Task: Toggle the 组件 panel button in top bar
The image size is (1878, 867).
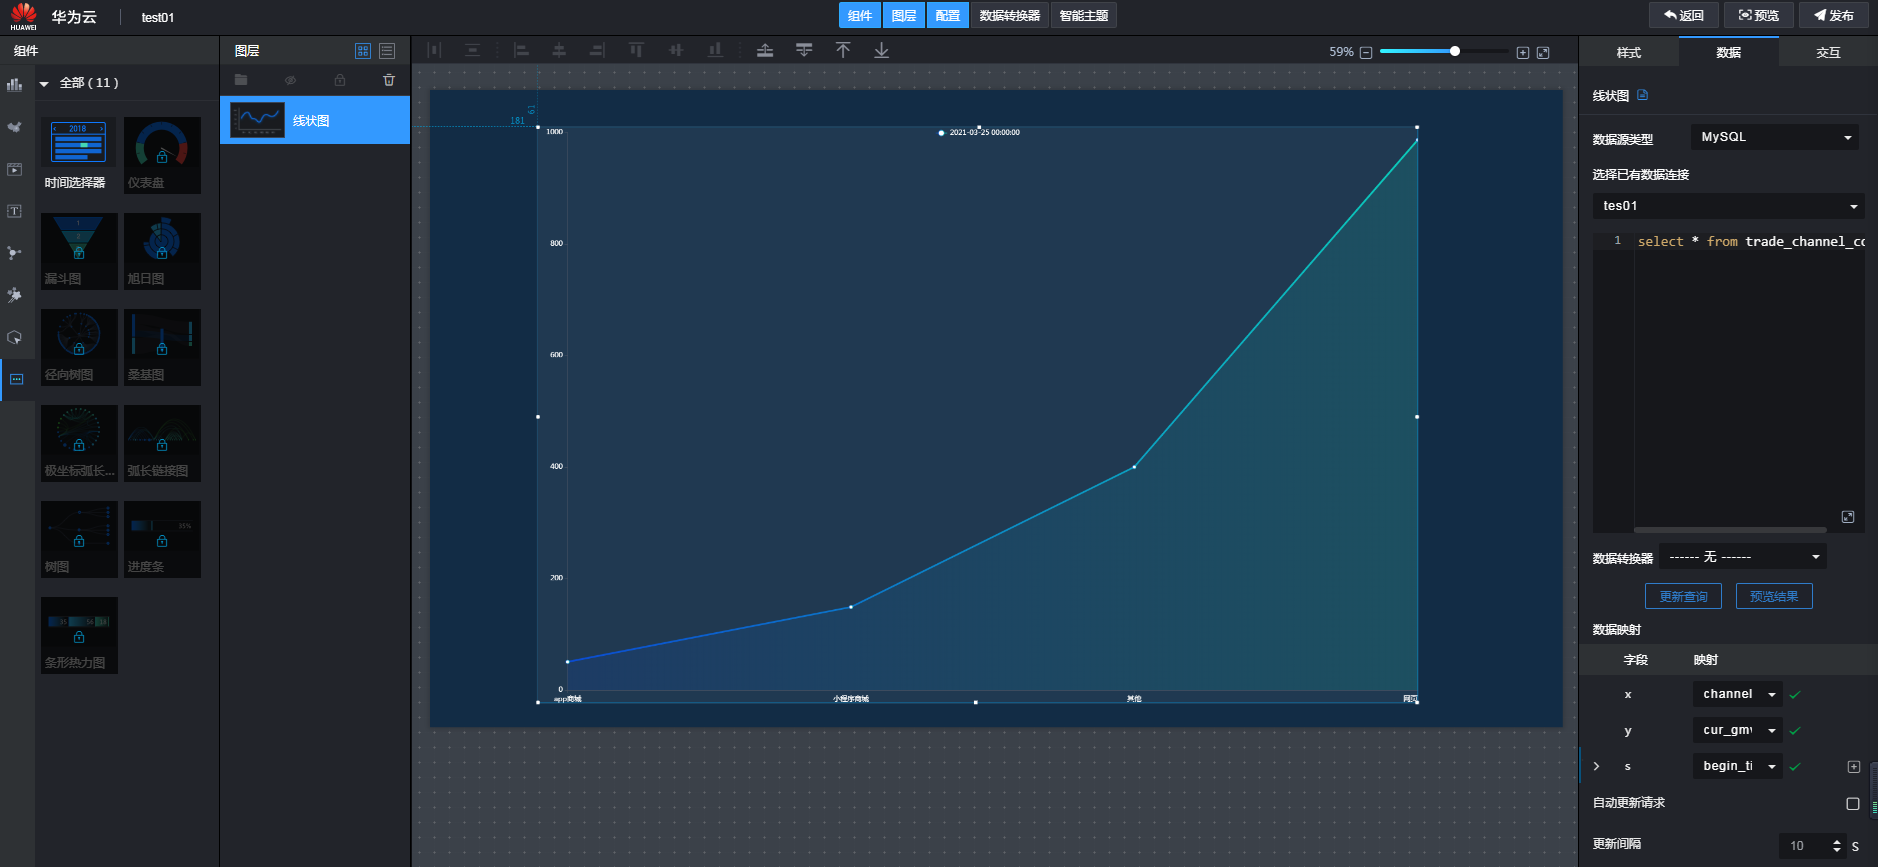Action: 860,15
